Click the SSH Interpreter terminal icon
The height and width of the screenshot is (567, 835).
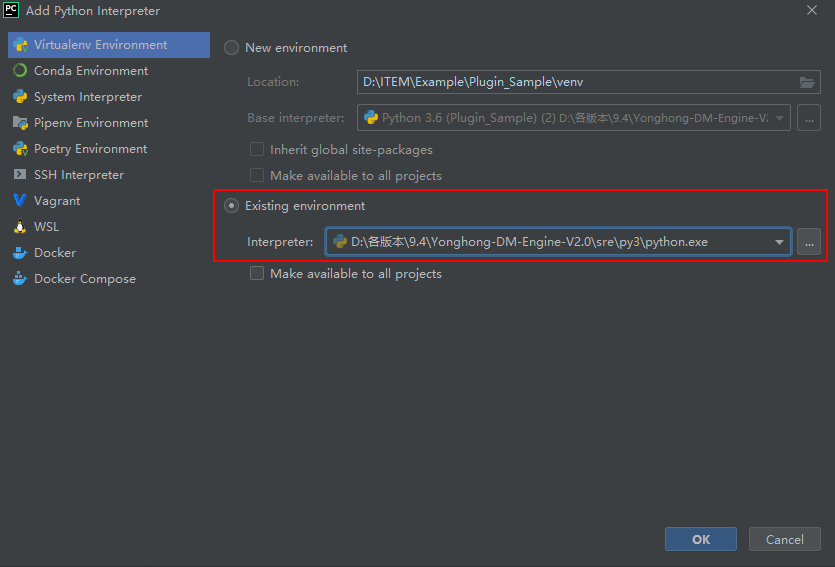pos(20,175)
